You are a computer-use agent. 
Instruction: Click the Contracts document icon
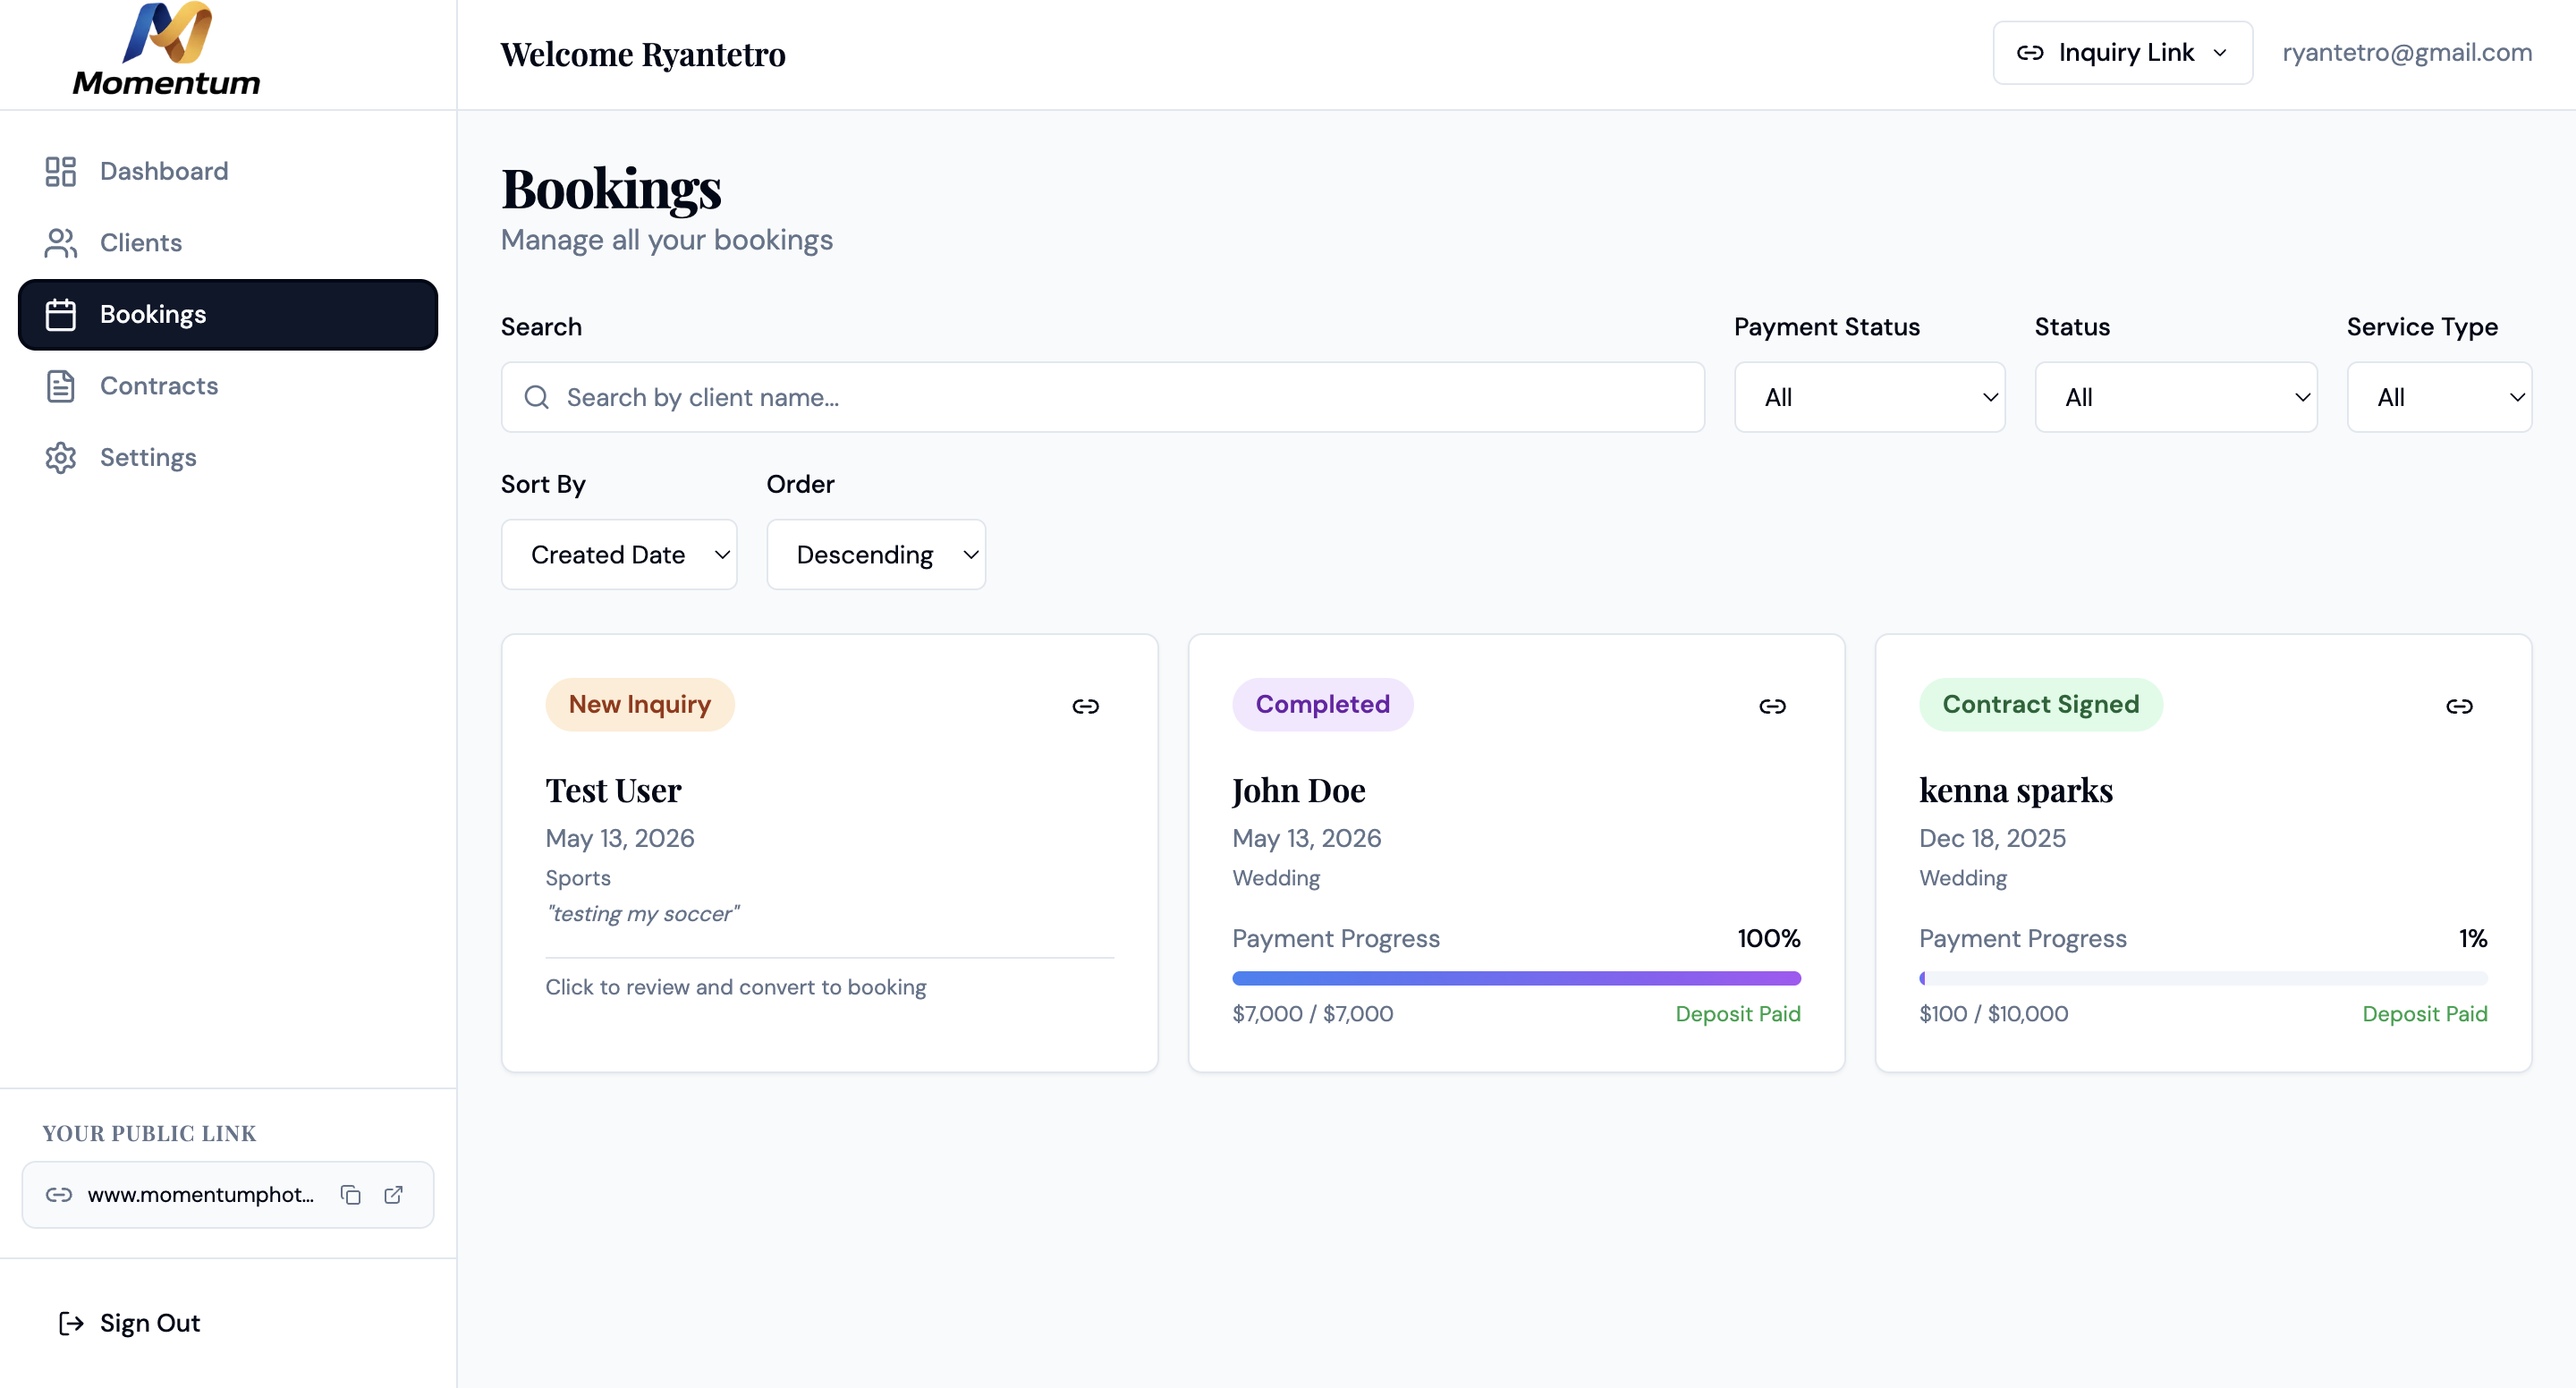pos(61,386)
